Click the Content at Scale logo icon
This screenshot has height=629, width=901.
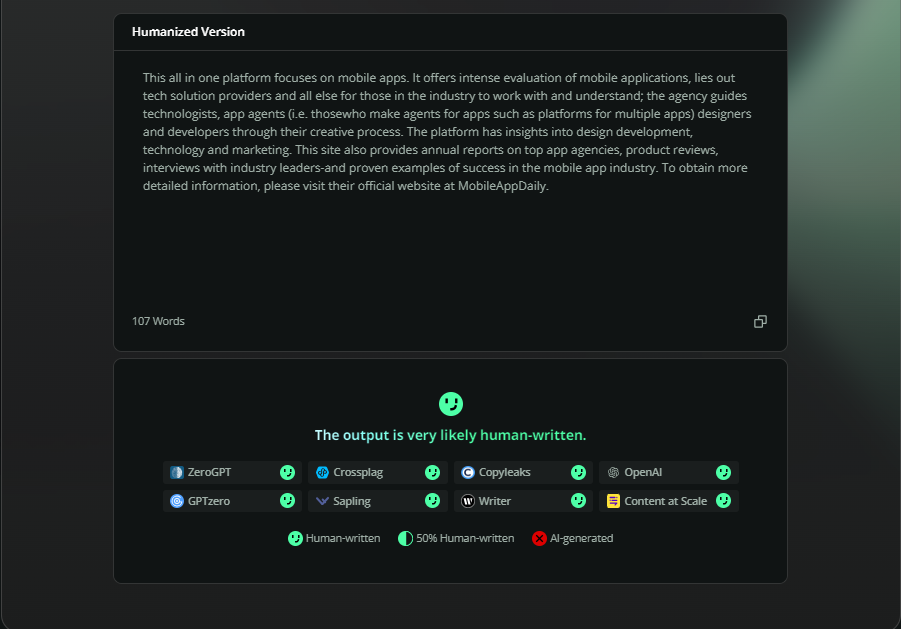[613, 501]
